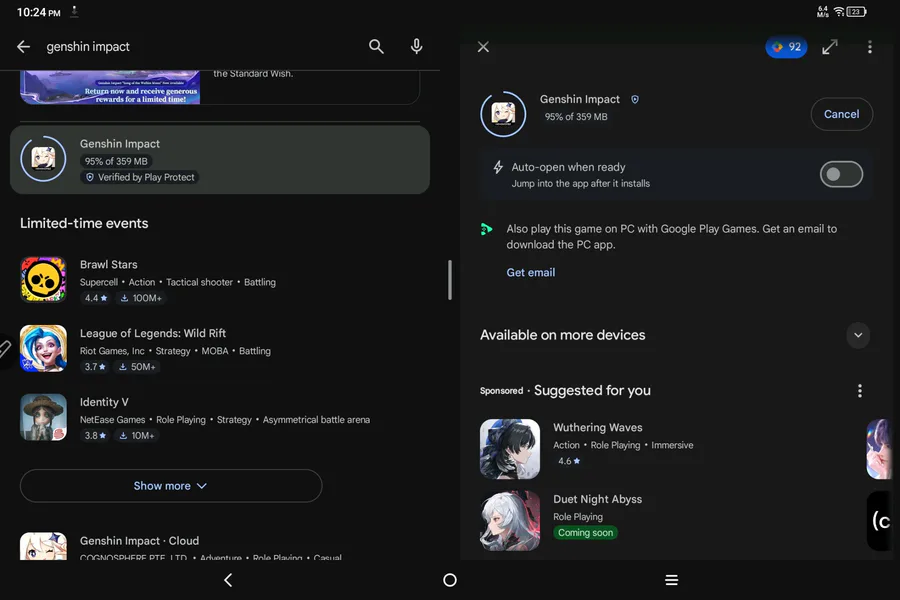Tap the Genshin Impact progress ring in detail panel
The height and width of the screenshot is (600, 900).
[503, 114]
